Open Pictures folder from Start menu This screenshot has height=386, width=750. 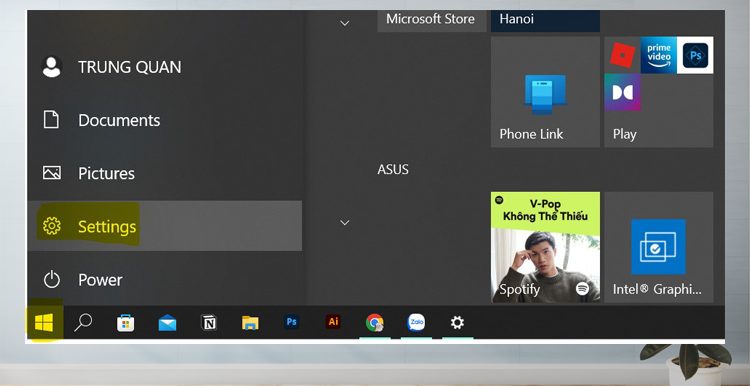click(x=165, y=173)
